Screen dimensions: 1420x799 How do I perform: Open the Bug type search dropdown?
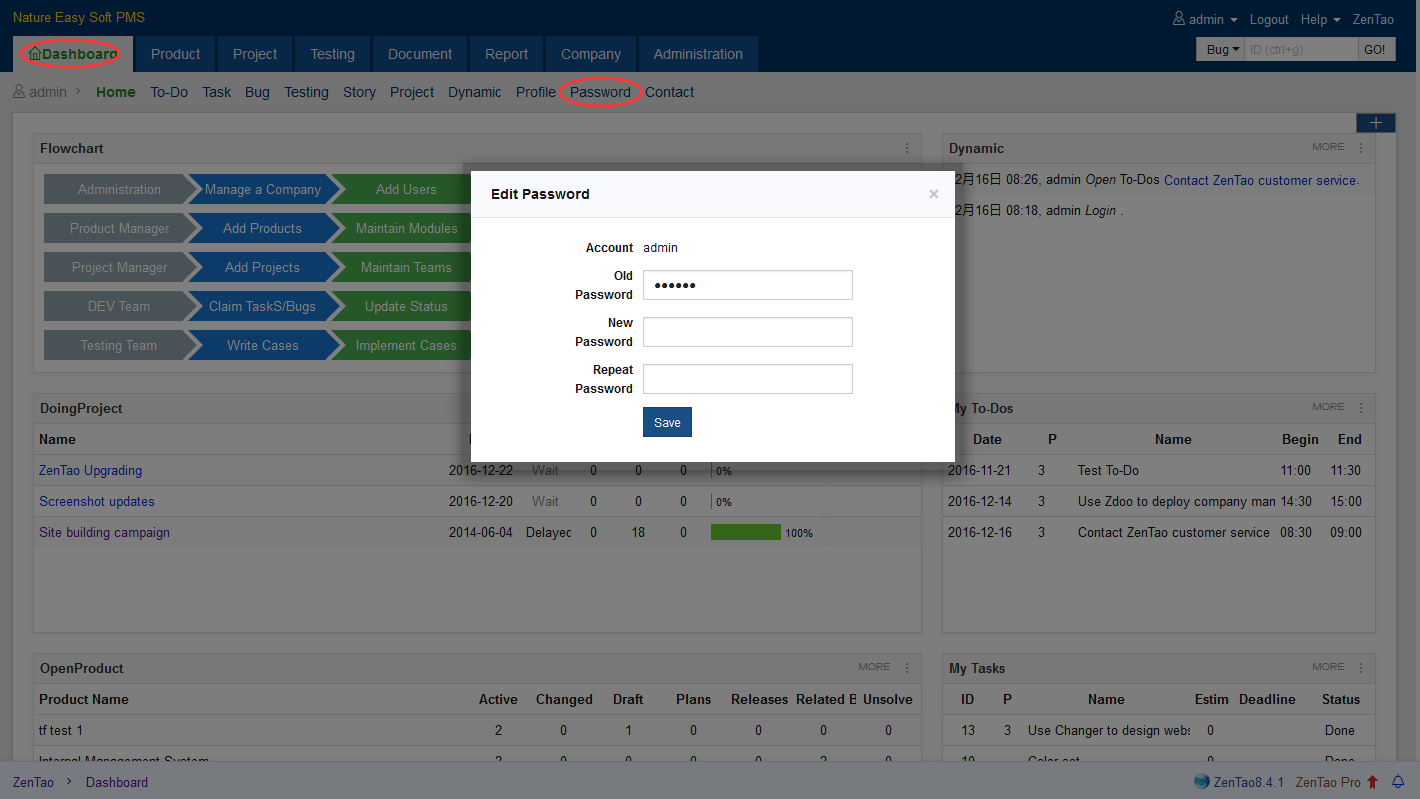pyautogui.click(x=1222, y=49)
